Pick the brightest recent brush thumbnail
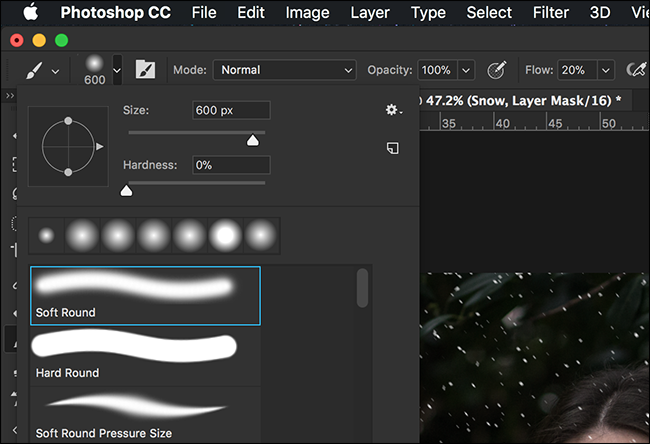The height and width of the screenshot is (444, 650). click(x=225, y=235)
